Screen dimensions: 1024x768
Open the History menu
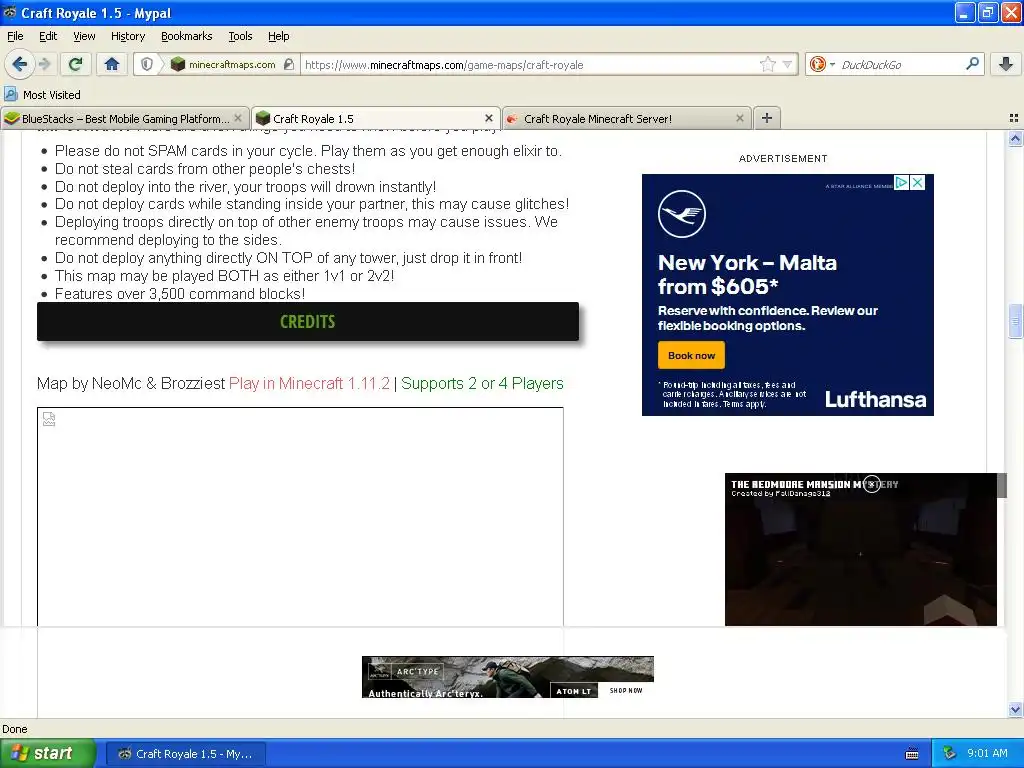pyautogui.click(x=127, y=36)
